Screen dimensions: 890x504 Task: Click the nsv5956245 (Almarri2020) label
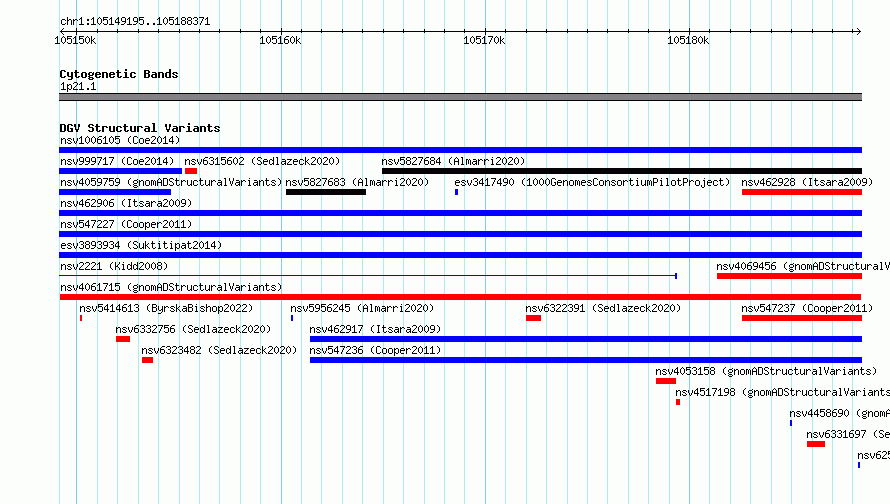(x=362, y=308)
